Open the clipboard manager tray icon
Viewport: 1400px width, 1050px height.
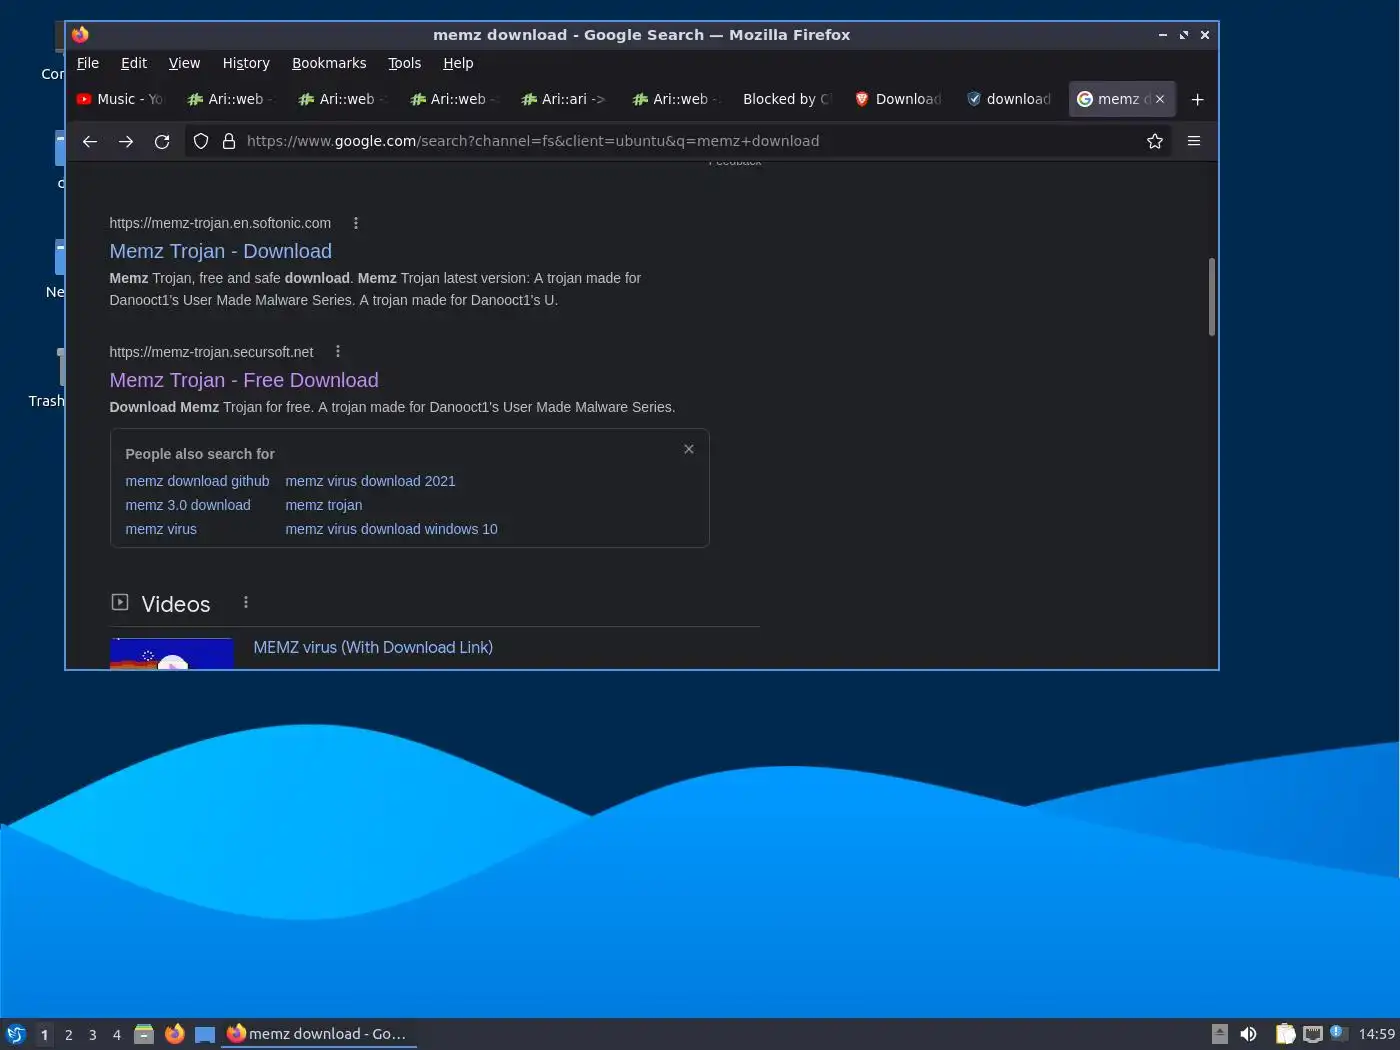pyautogui.click(x=1286, y=1034)
